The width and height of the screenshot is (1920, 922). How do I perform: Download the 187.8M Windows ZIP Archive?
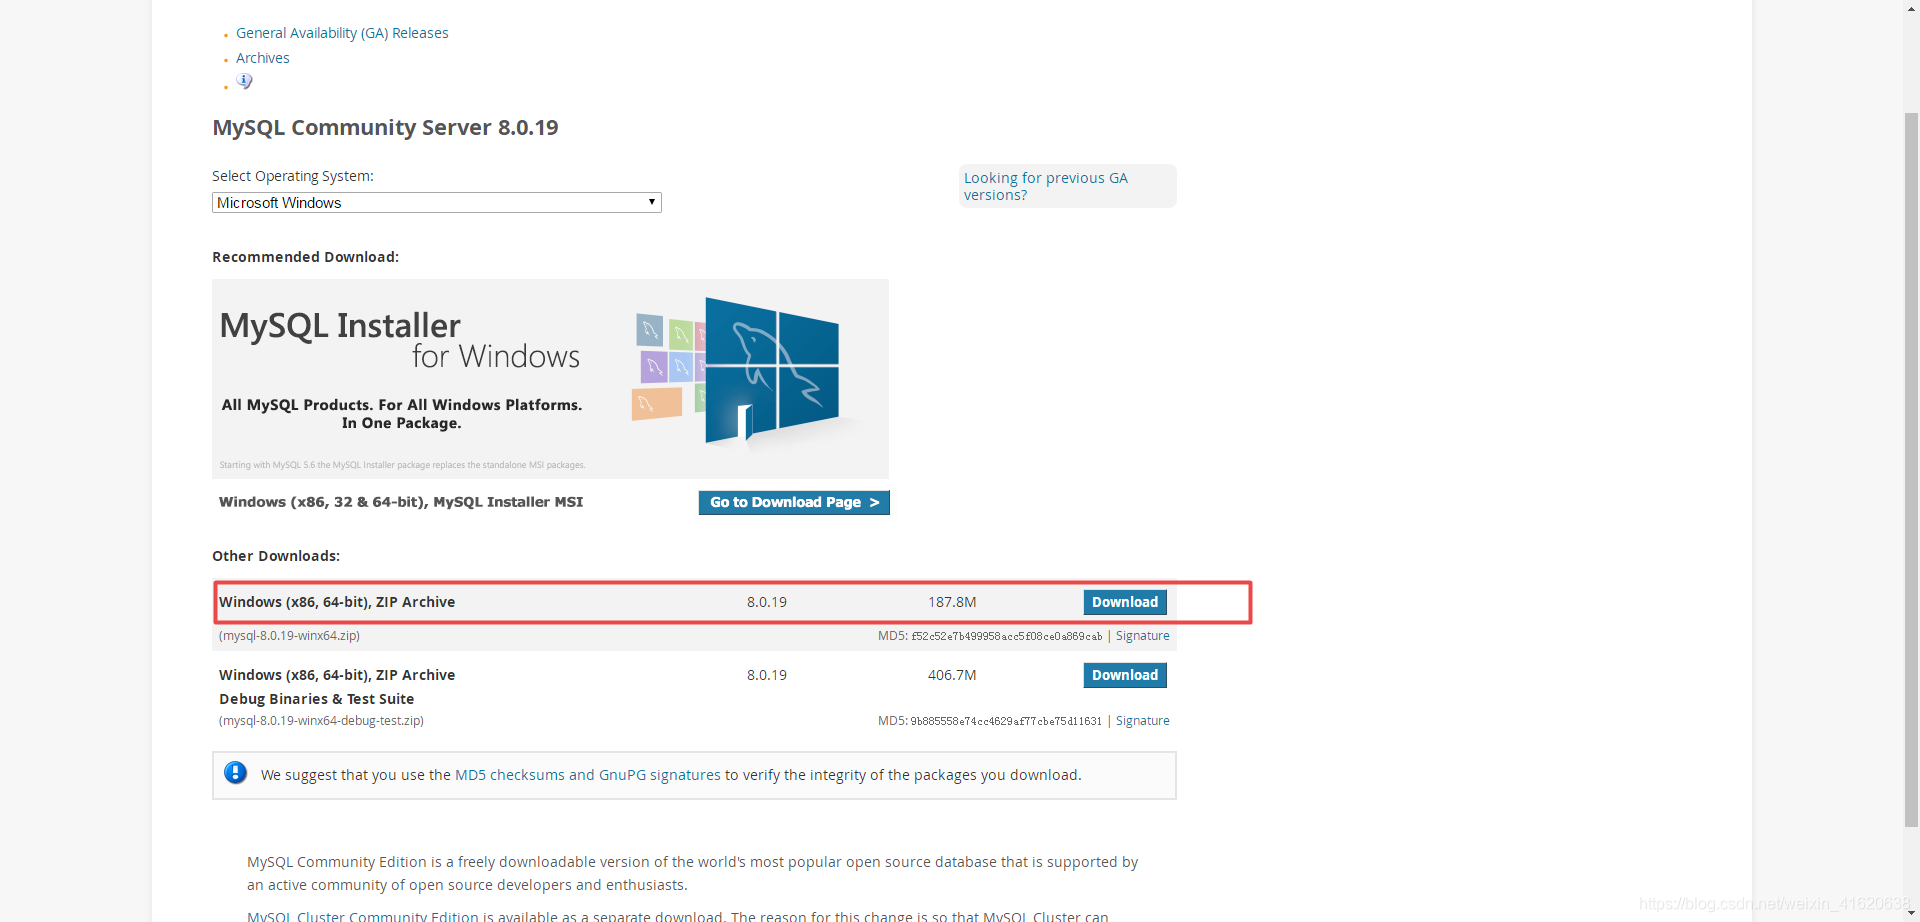click(1125, 602)
